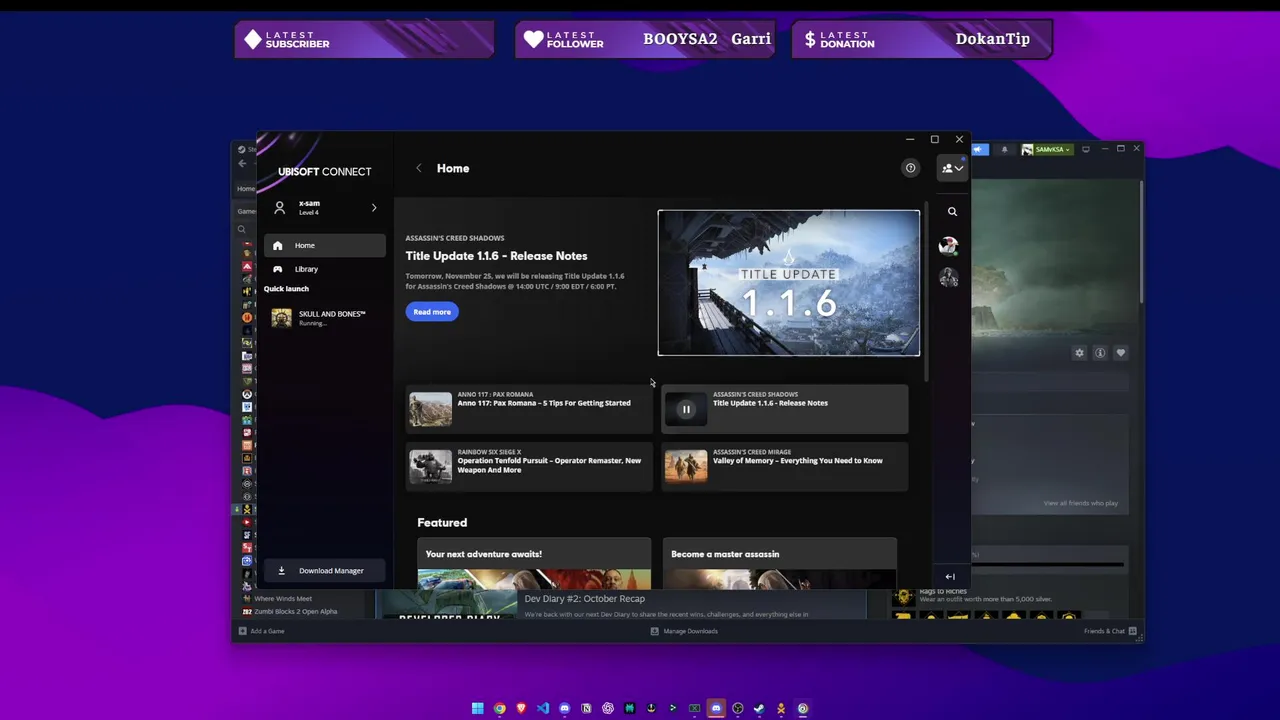Screen dimensions: 1280x720
Task: Open Brave browser from the taskbar
Action: point(521,708)
